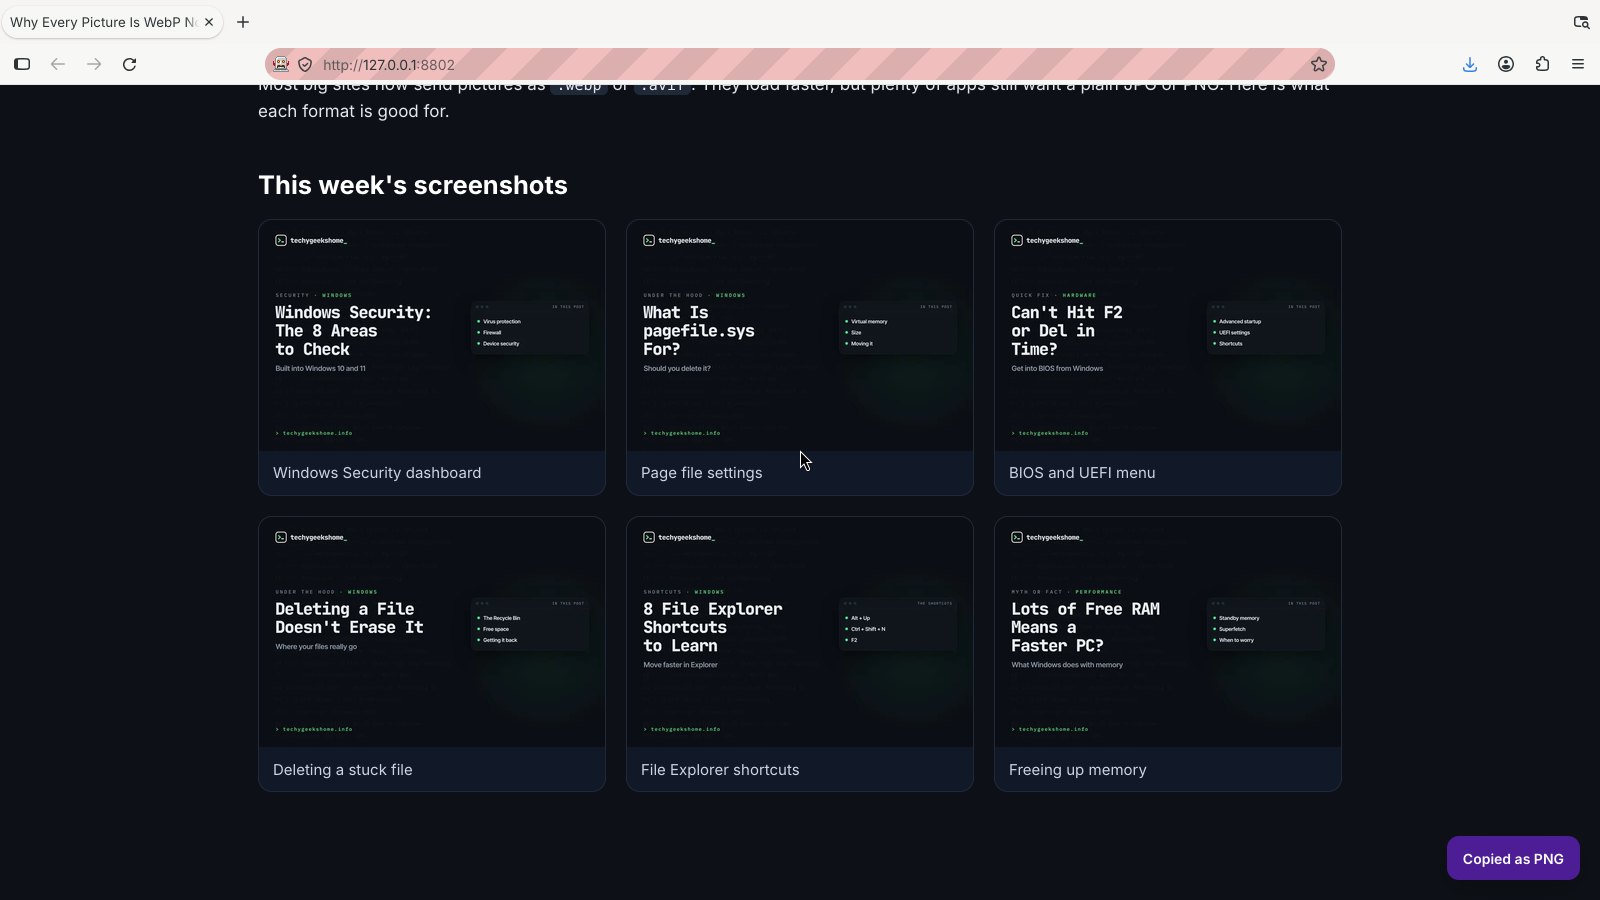Open the tracking protection shield icon
Image resolution: width=1600 pixels, height=900 pixels.
305,64
